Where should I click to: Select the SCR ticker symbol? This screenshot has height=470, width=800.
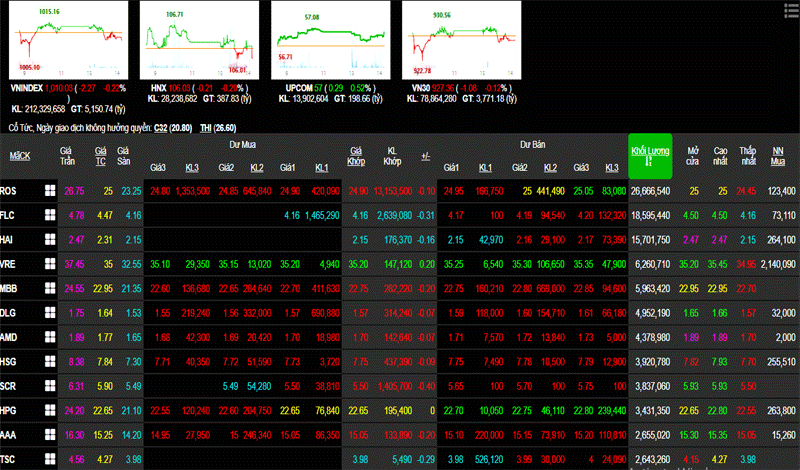[8, 386]
